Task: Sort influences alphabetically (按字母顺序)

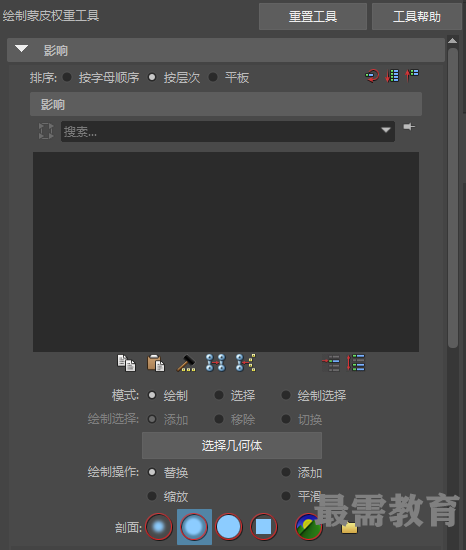Action: [x=67, y=77]
